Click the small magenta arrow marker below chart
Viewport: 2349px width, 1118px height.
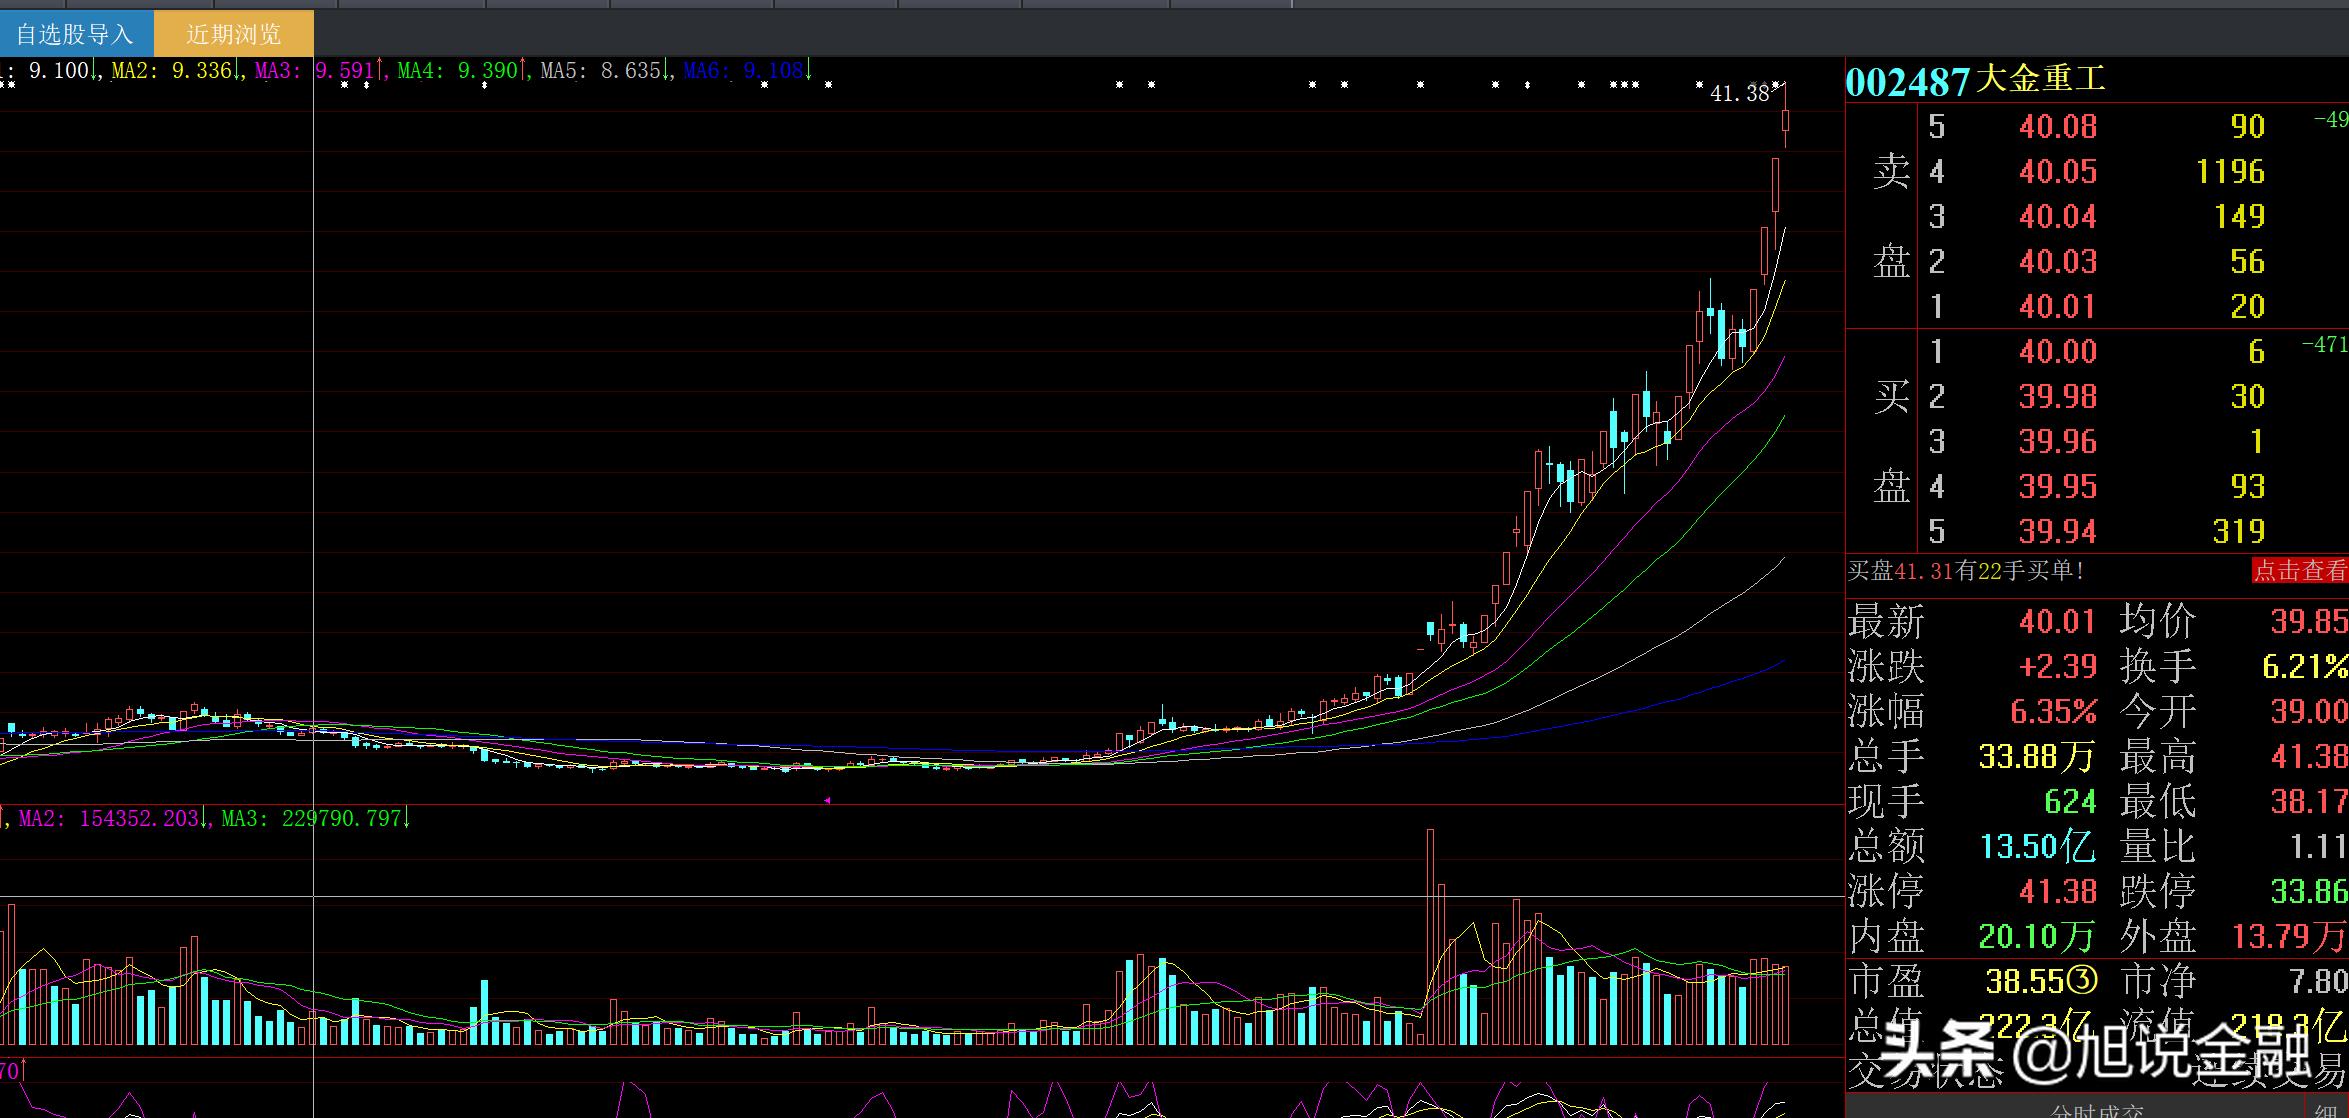827,800
